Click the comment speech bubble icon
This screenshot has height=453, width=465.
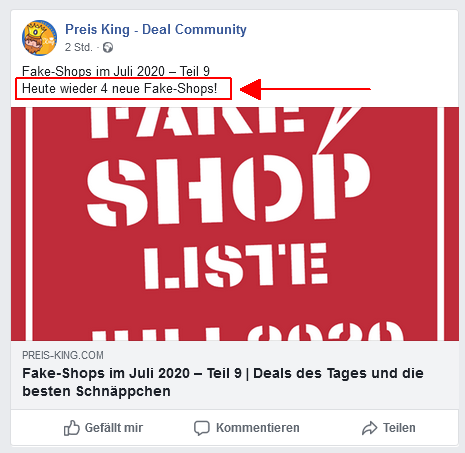[202, 428]
